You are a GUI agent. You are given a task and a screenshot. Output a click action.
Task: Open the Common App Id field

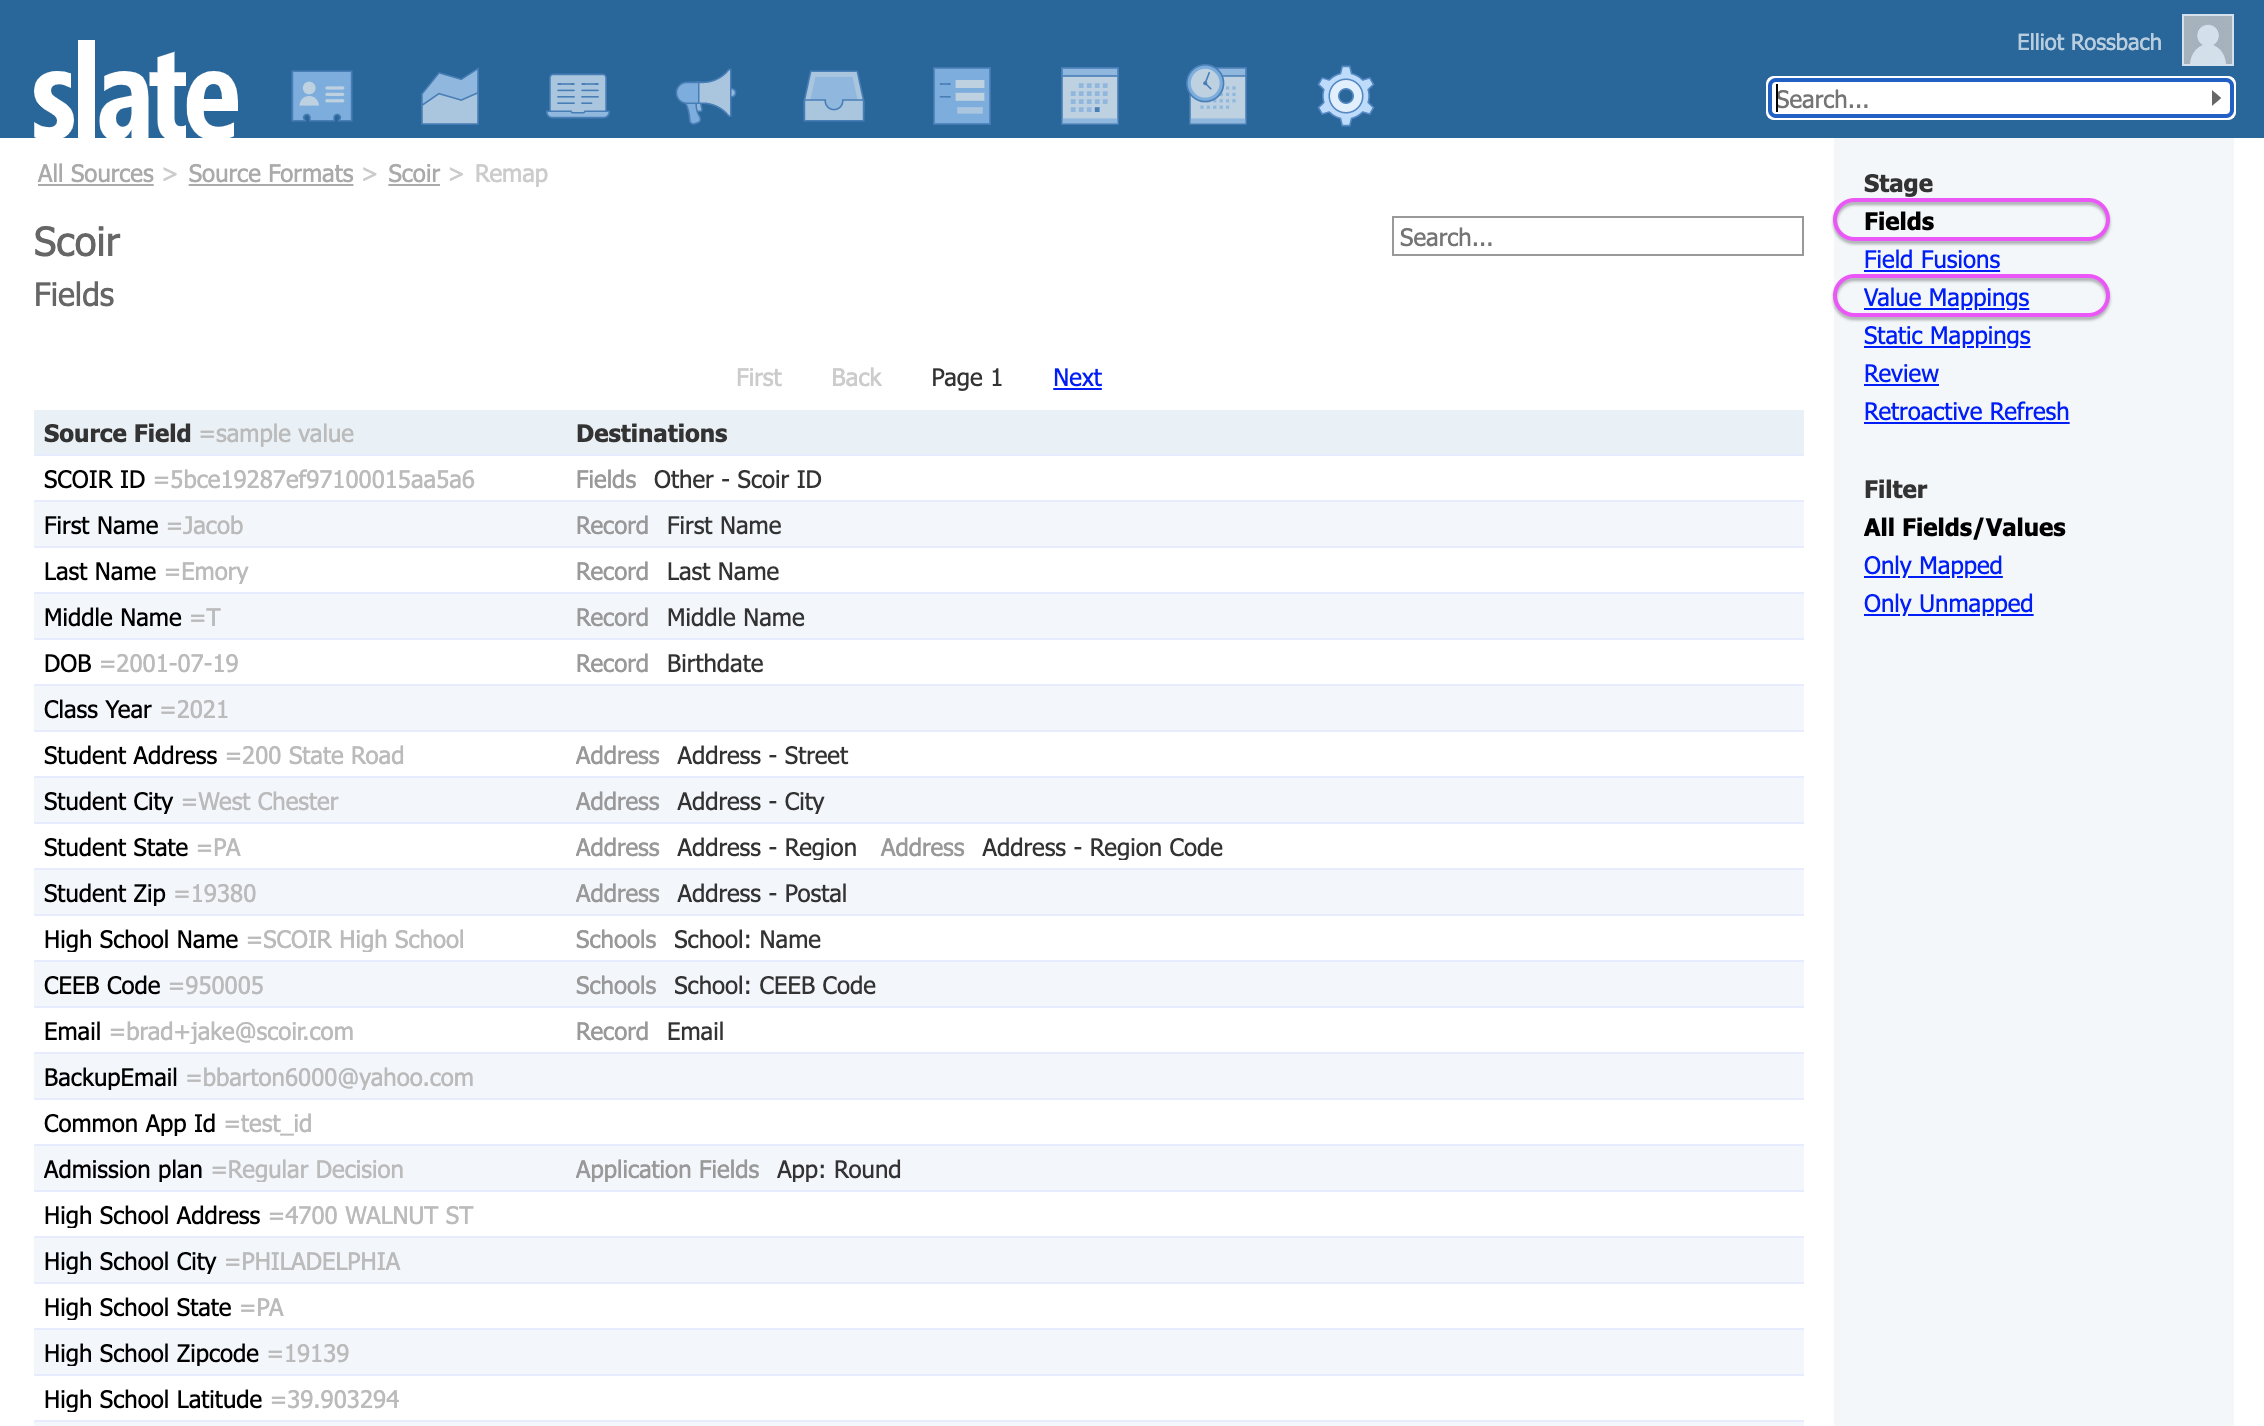130,1123
